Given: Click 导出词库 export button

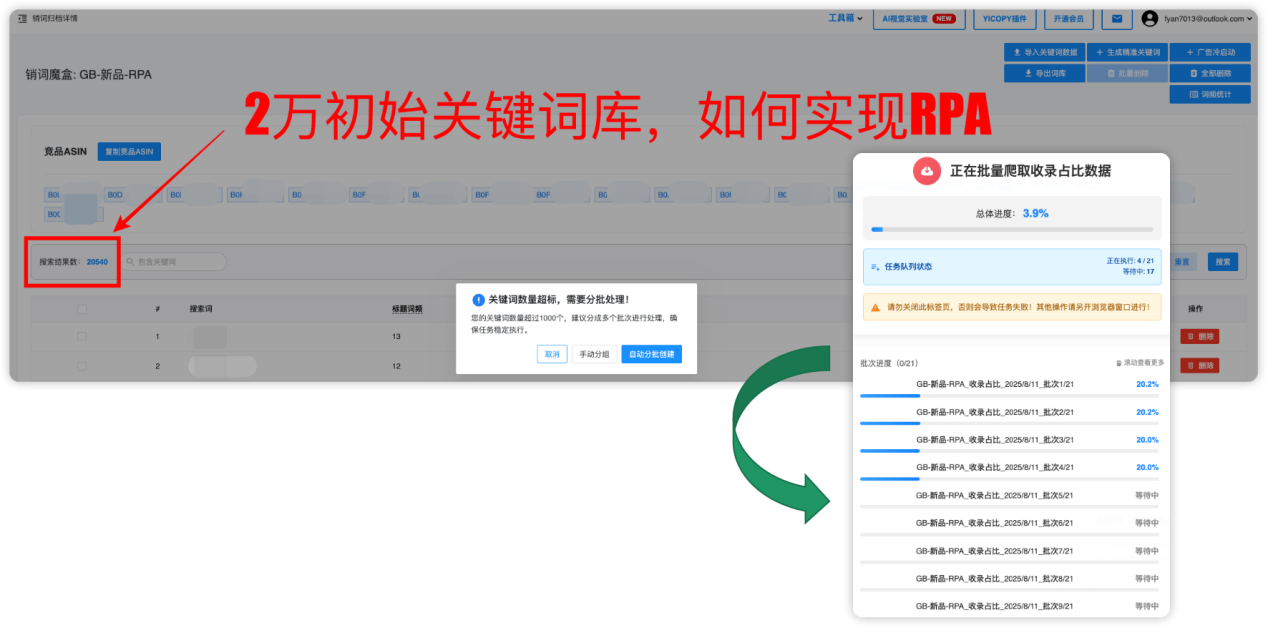Looking at the screenshot, I should tap(1043, 73).
